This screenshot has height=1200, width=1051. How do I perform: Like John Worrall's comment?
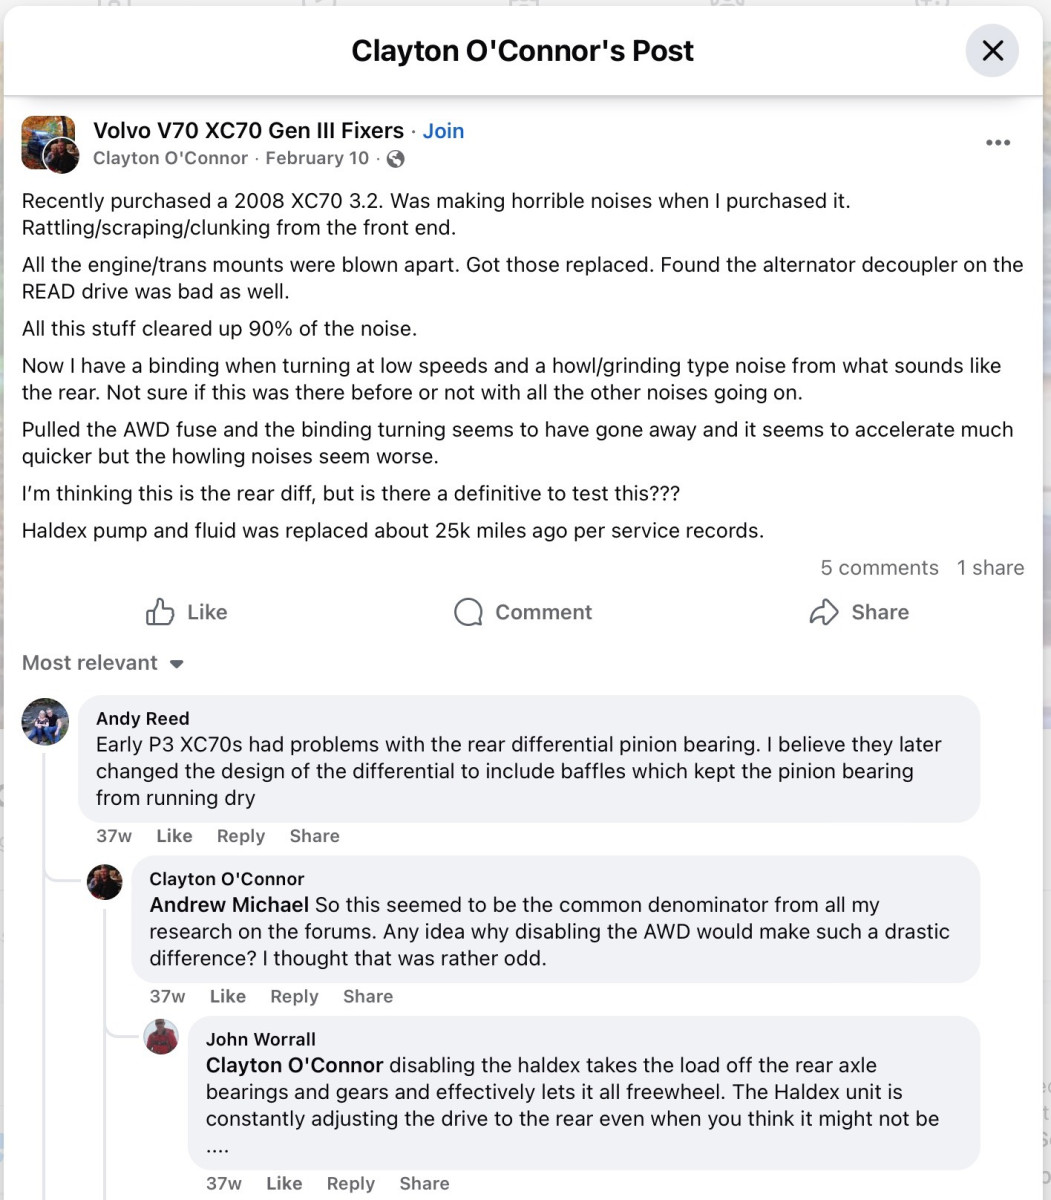tap(284, 1183)
